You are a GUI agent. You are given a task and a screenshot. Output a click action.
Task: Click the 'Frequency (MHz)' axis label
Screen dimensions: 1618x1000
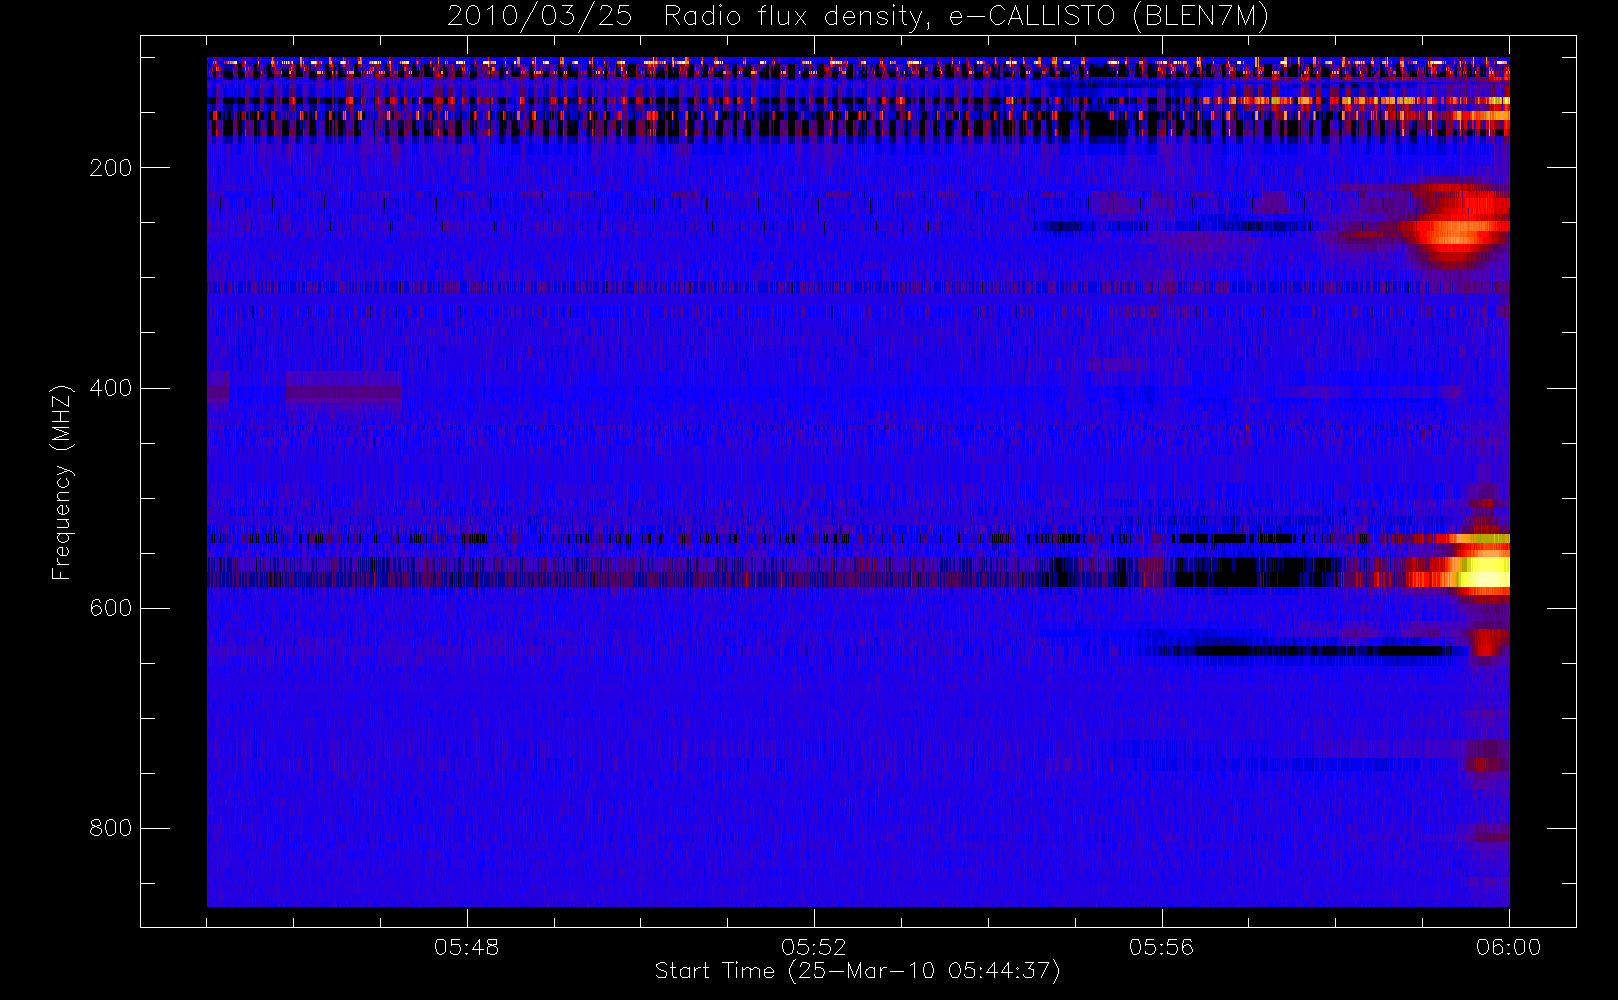click(x=62, y=482)
